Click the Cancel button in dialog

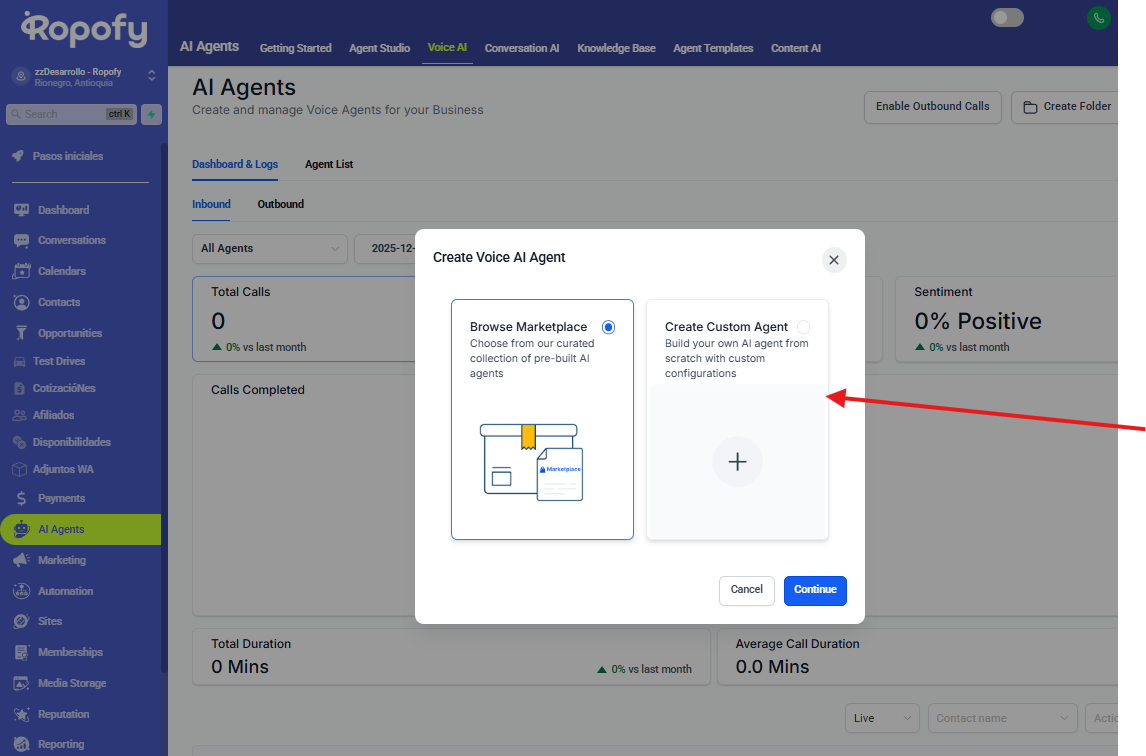[x=746, y=590]
